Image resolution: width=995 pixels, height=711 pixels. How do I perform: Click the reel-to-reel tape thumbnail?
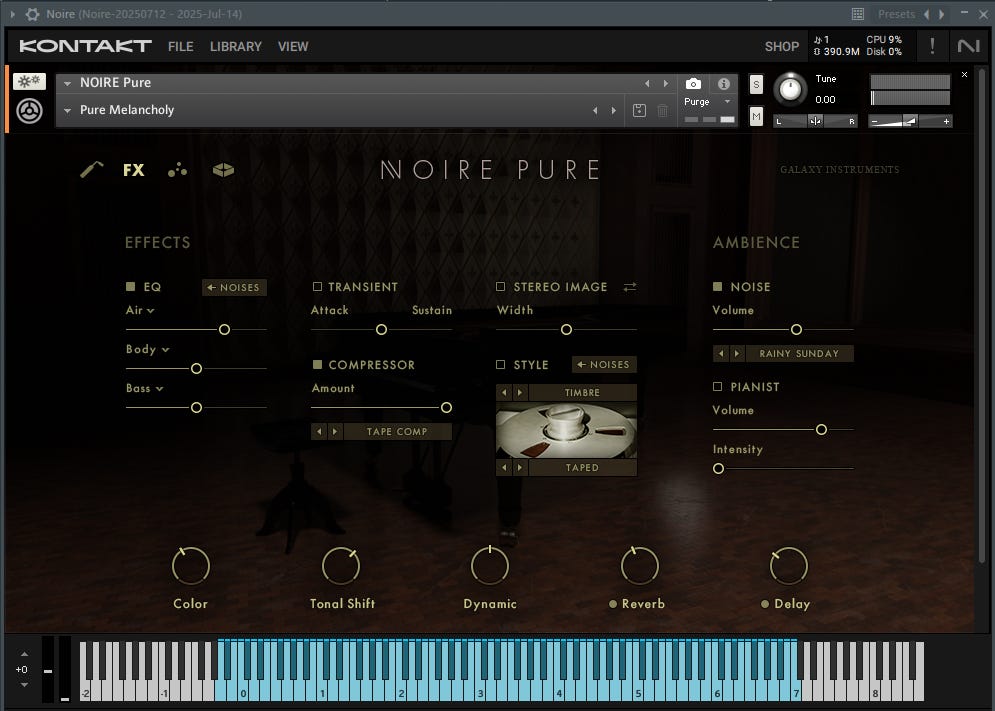566,430
